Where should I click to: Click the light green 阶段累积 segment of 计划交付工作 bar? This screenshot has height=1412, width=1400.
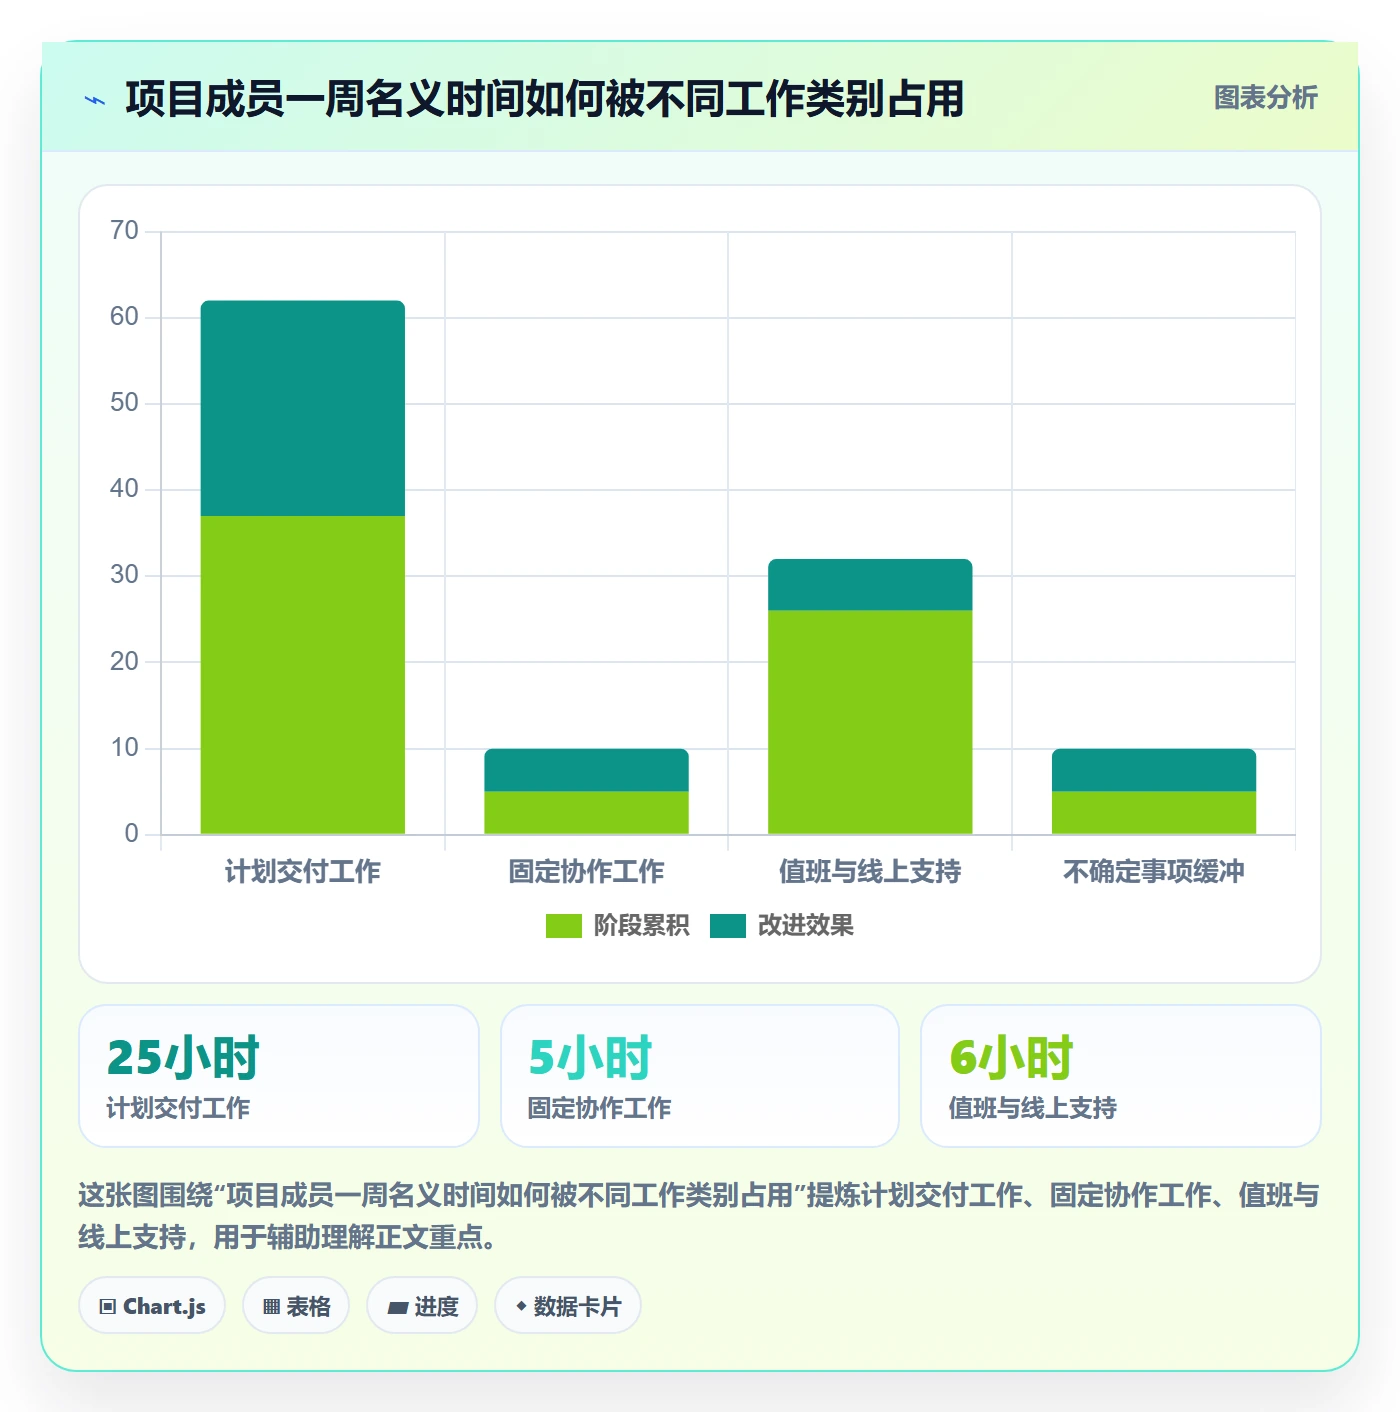[x=303, y=675]
